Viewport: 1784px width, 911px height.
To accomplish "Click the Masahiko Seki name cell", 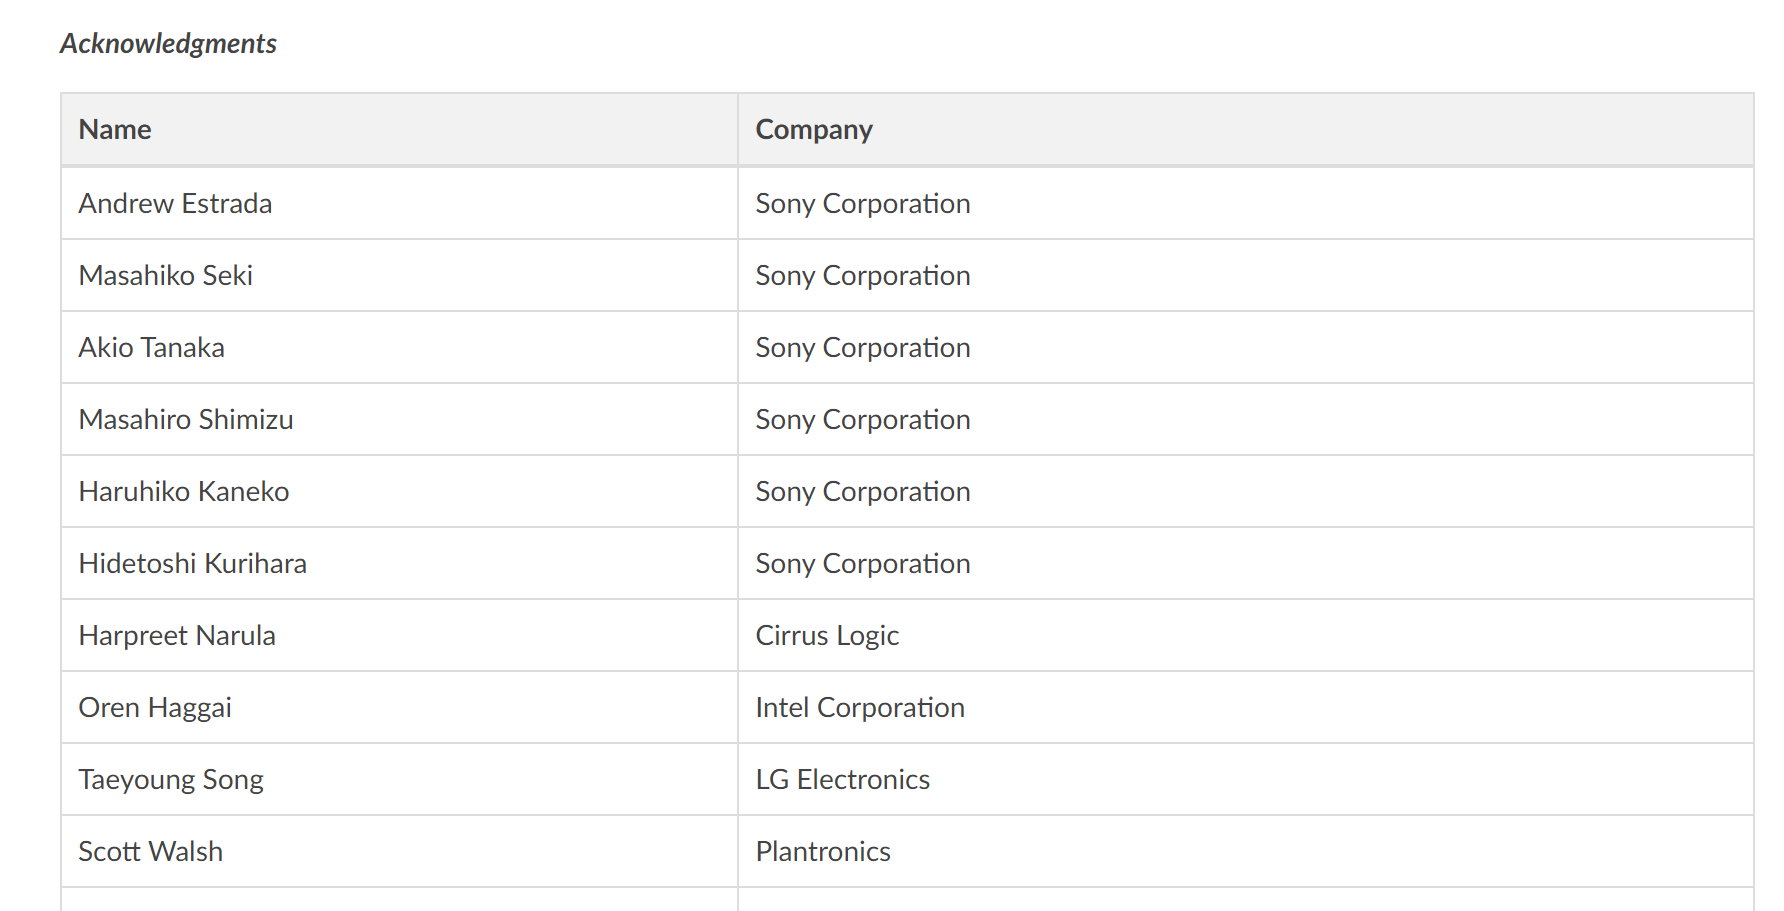I will 165,276.
